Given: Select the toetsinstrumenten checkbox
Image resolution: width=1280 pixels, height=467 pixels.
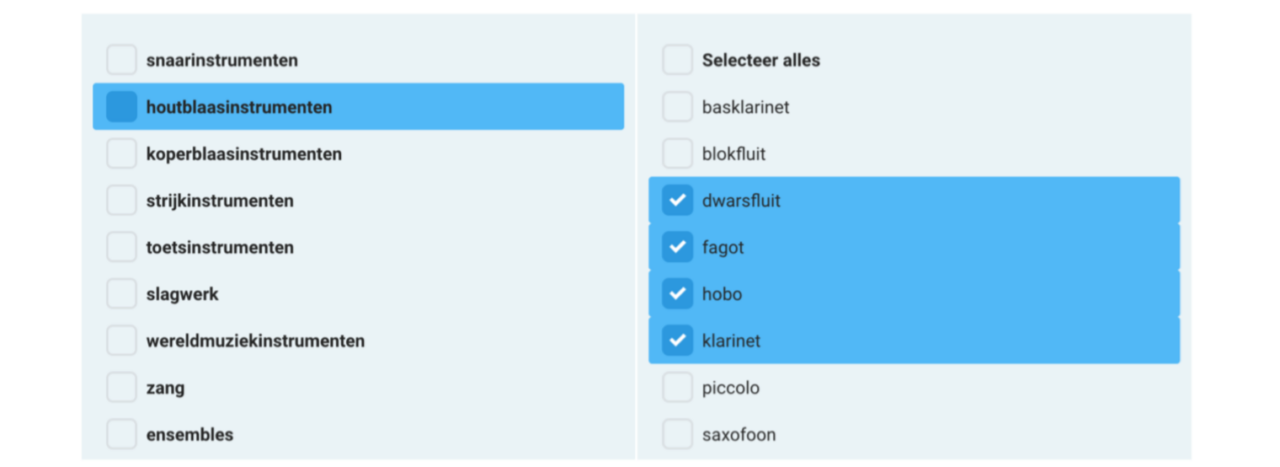Looking at the screenshot, I should 121,247.
